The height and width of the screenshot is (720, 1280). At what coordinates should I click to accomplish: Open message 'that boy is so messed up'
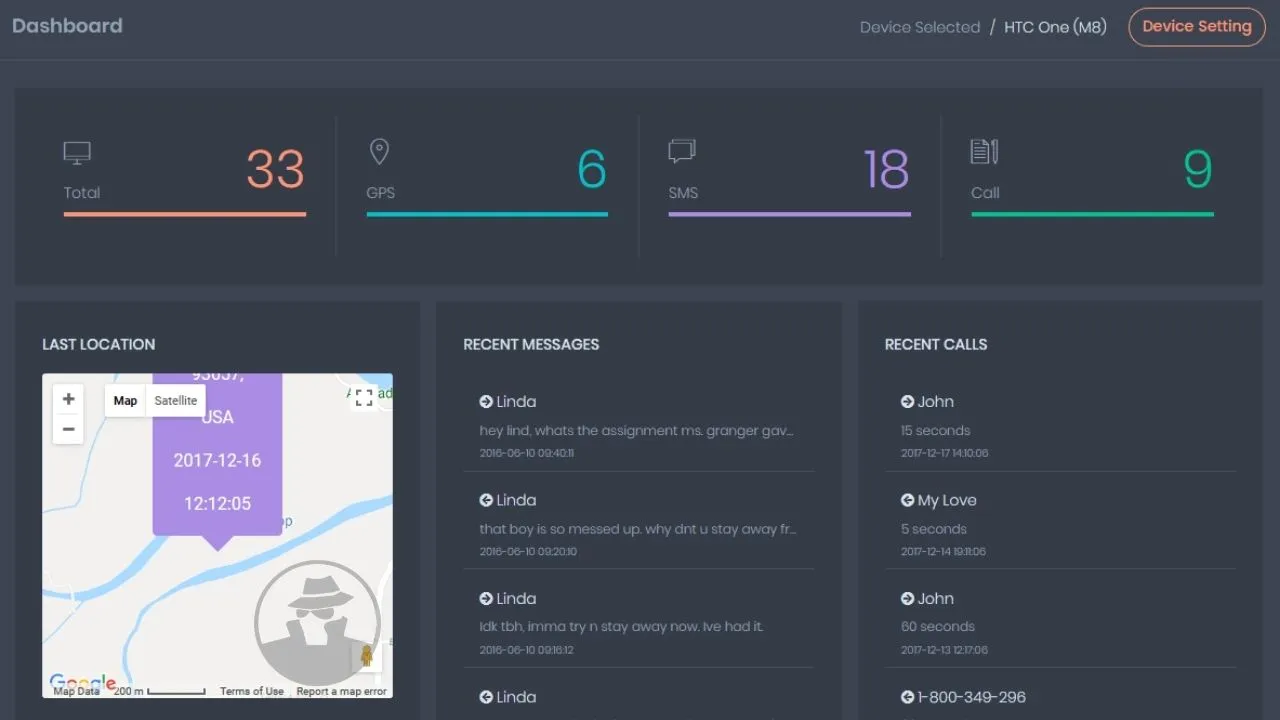click(638, 529)
